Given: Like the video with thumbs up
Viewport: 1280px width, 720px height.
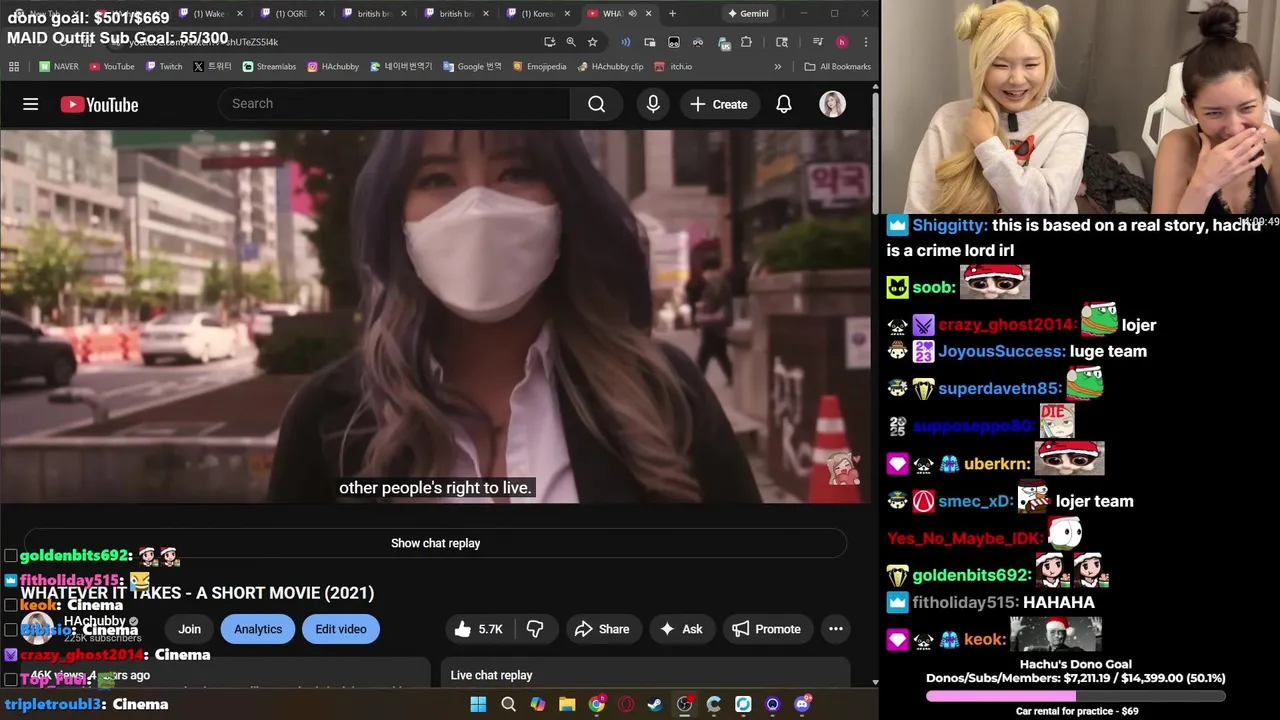Looking at the screenshot, I should (x=479, y=629).
